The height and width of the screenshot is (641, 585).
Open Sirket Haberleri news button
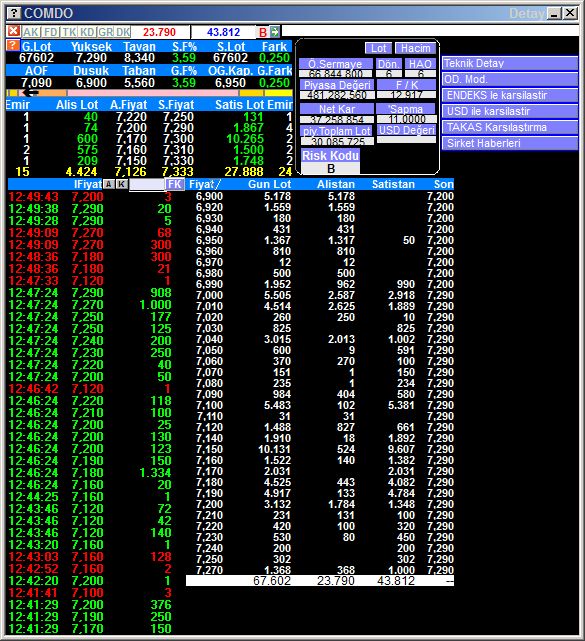pyautogui.click(x=510, y=143)
